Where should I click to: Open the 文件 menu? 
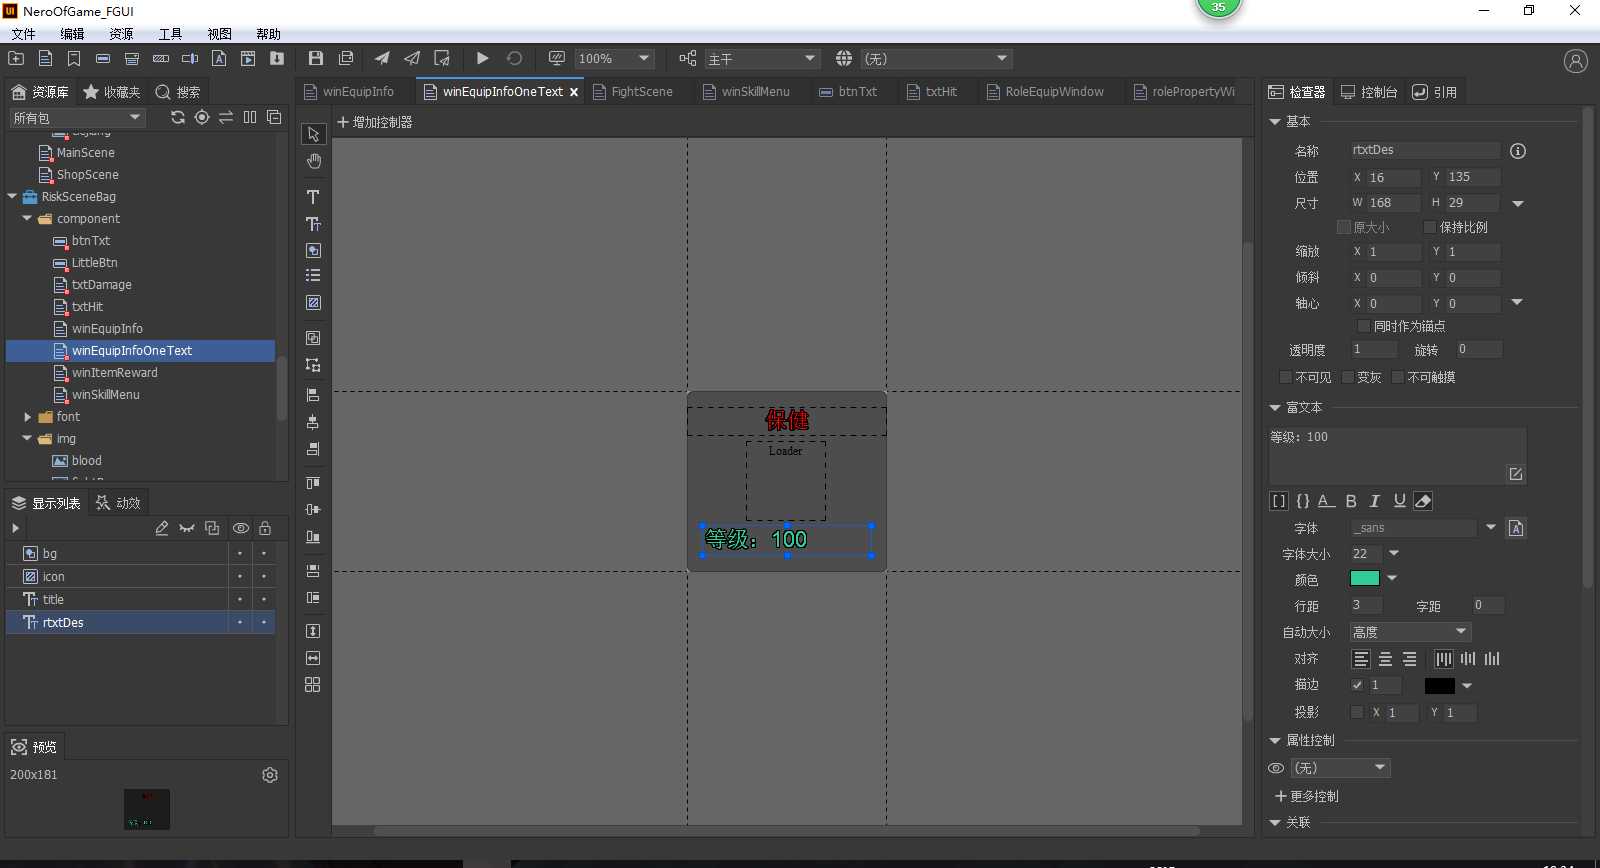pyautogui.click(x=24, y=34)
